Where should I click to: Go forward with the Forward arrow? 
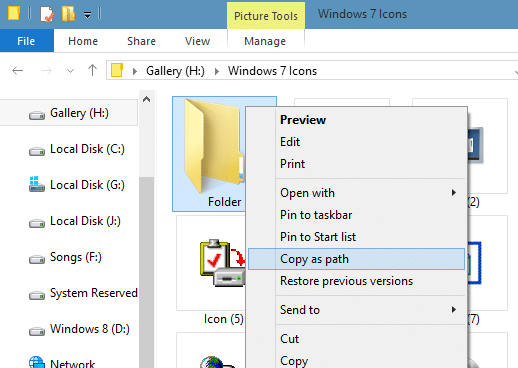(x=46, y=71)
